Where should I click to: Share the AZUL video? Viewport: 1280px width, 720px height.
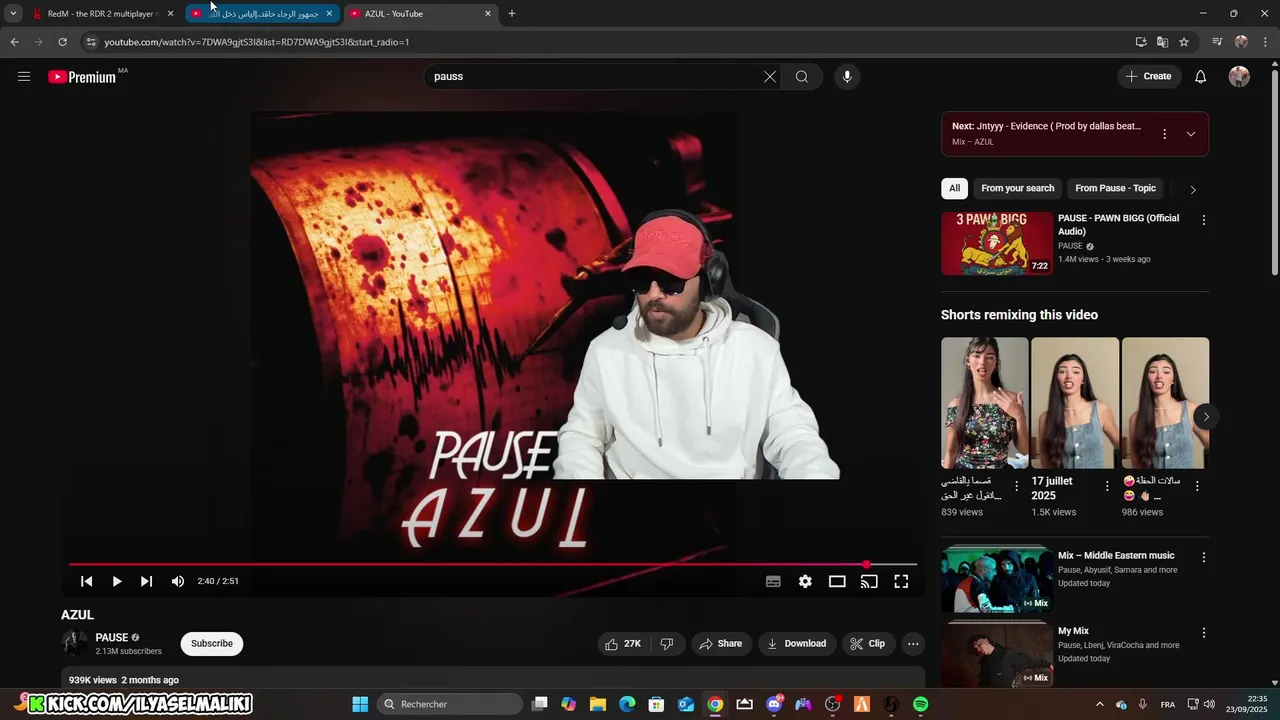(720, 644)
